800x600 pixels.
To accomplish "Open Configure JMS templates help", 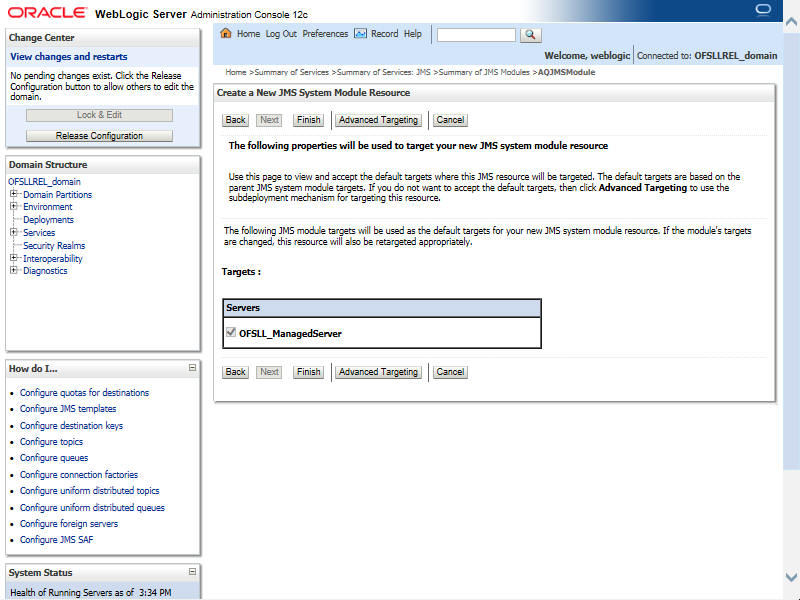I will point(68,409).
